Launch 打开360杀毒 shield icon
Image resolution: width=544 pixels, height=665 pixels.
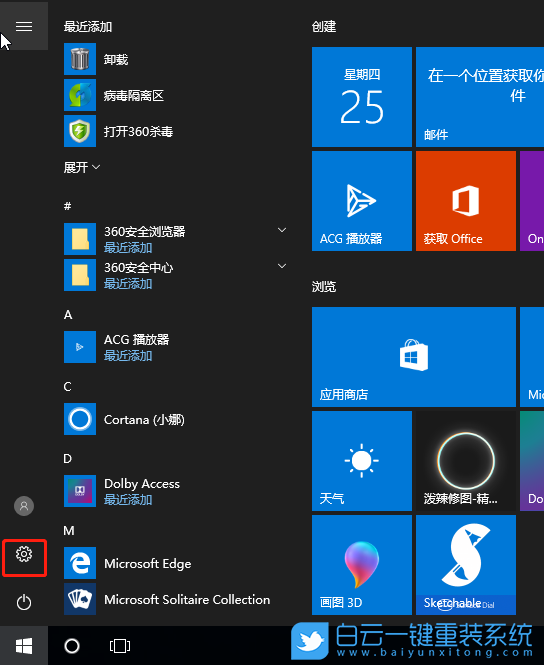point(80,131)
